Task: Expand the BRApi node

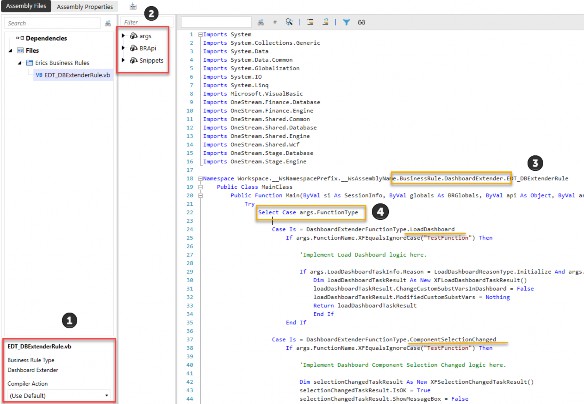Action: [123, 48]
